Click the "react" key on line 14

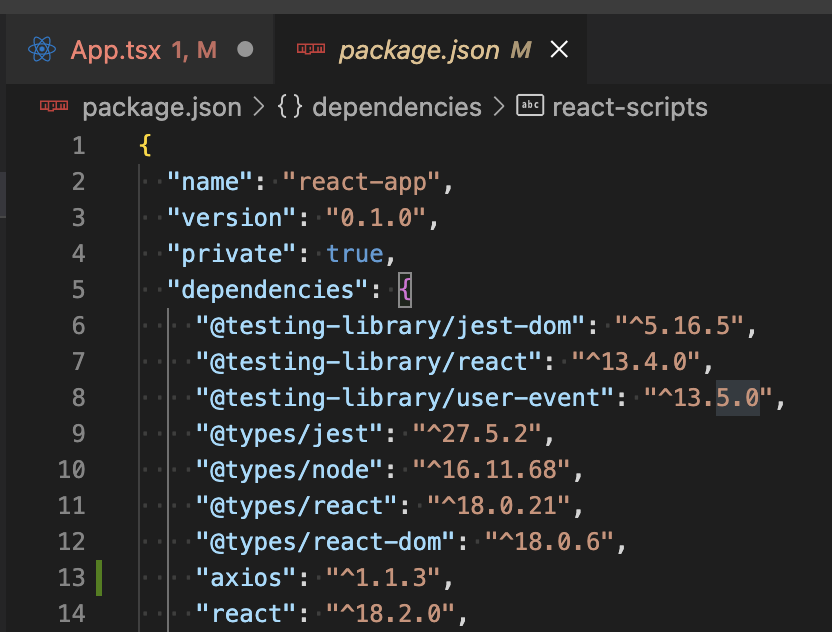click(x=245, y=614)
